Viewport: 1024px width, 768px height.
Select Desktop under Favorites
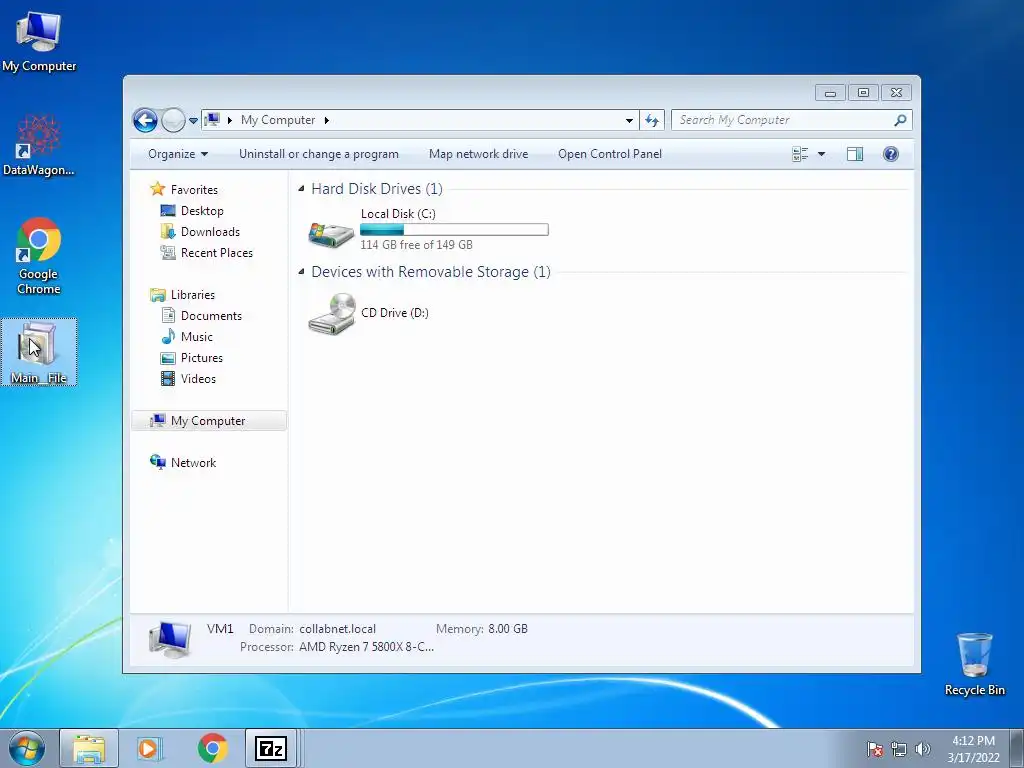click(x=202, y=211)
